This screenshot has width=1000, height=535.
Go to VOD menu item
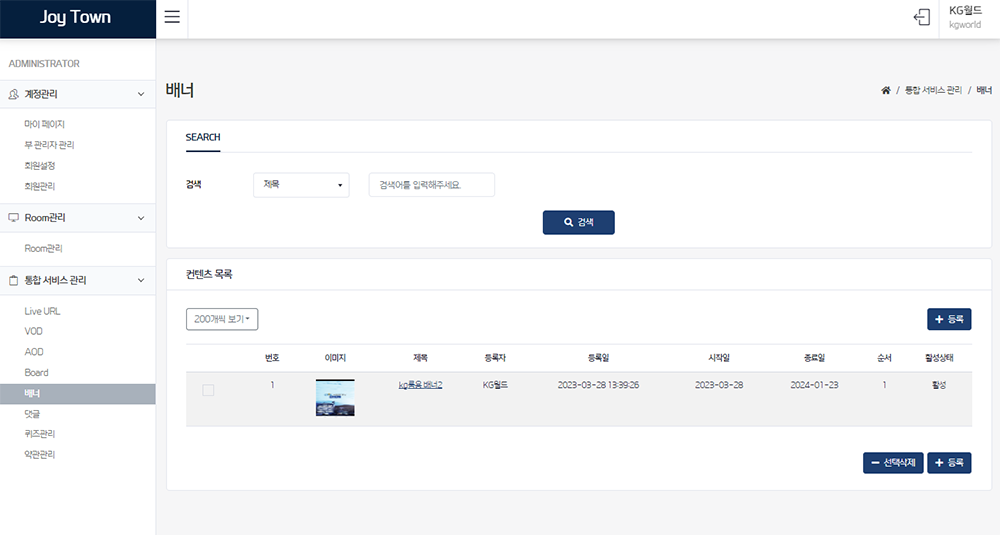coord(34,332)
